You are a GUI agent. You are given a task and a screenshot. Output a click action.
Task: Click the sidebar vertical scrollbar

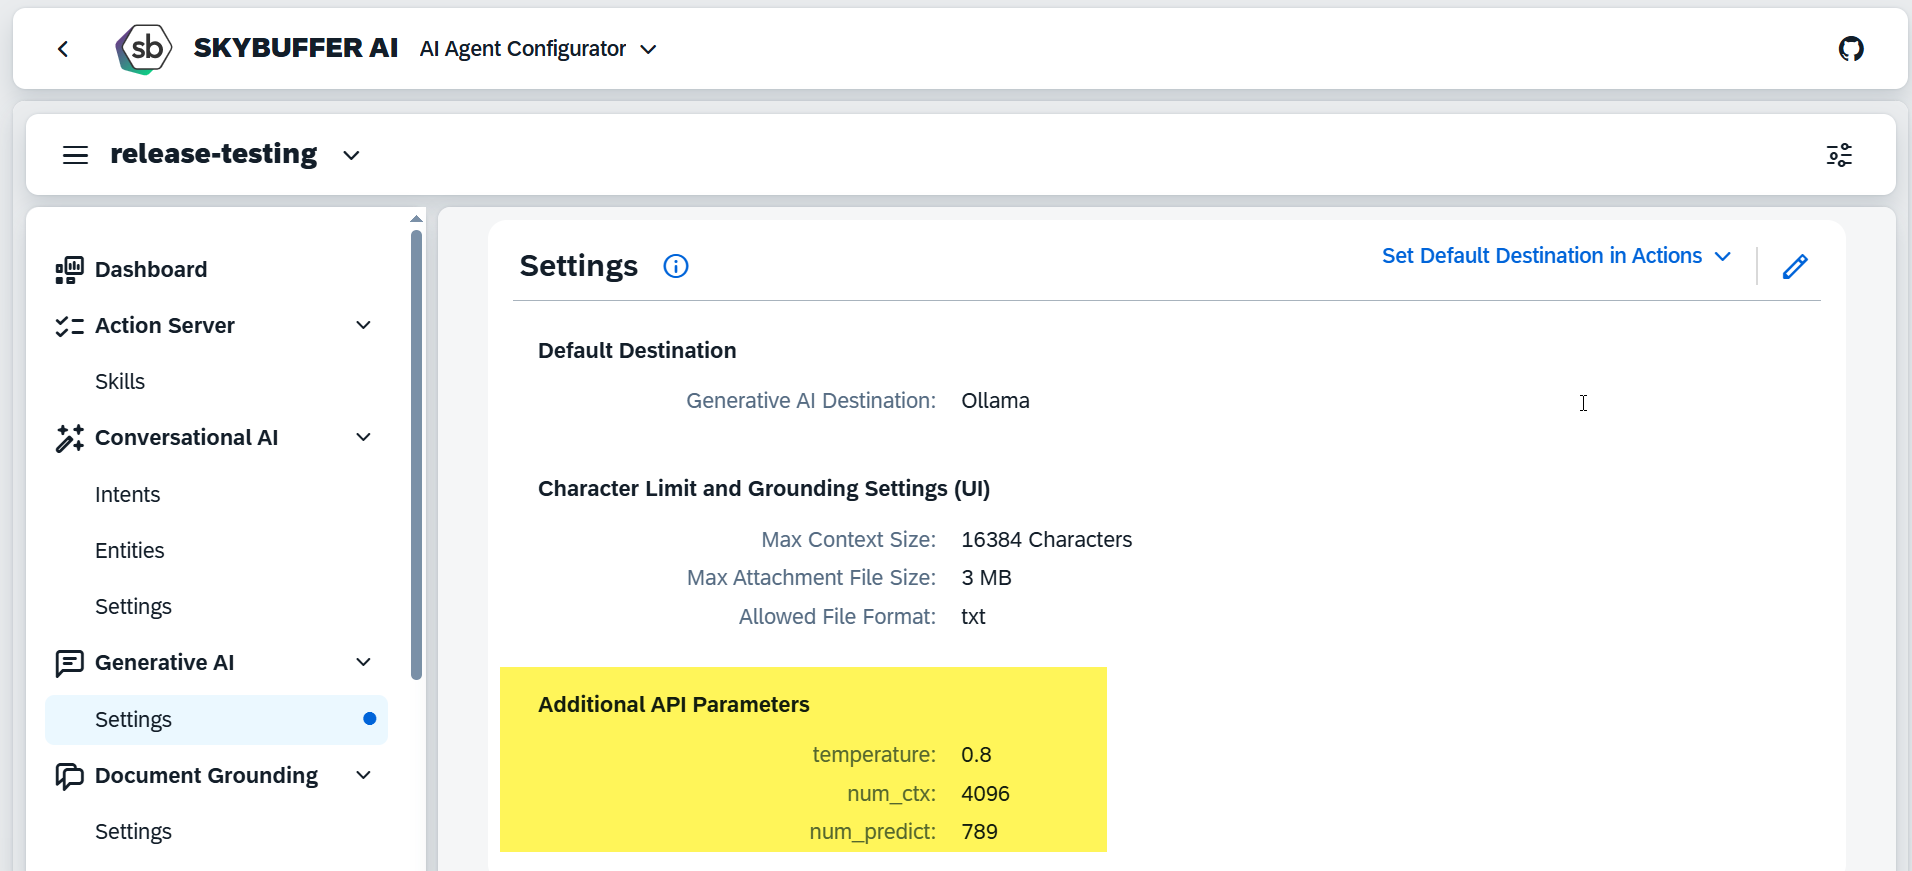(x=416, y=455)
